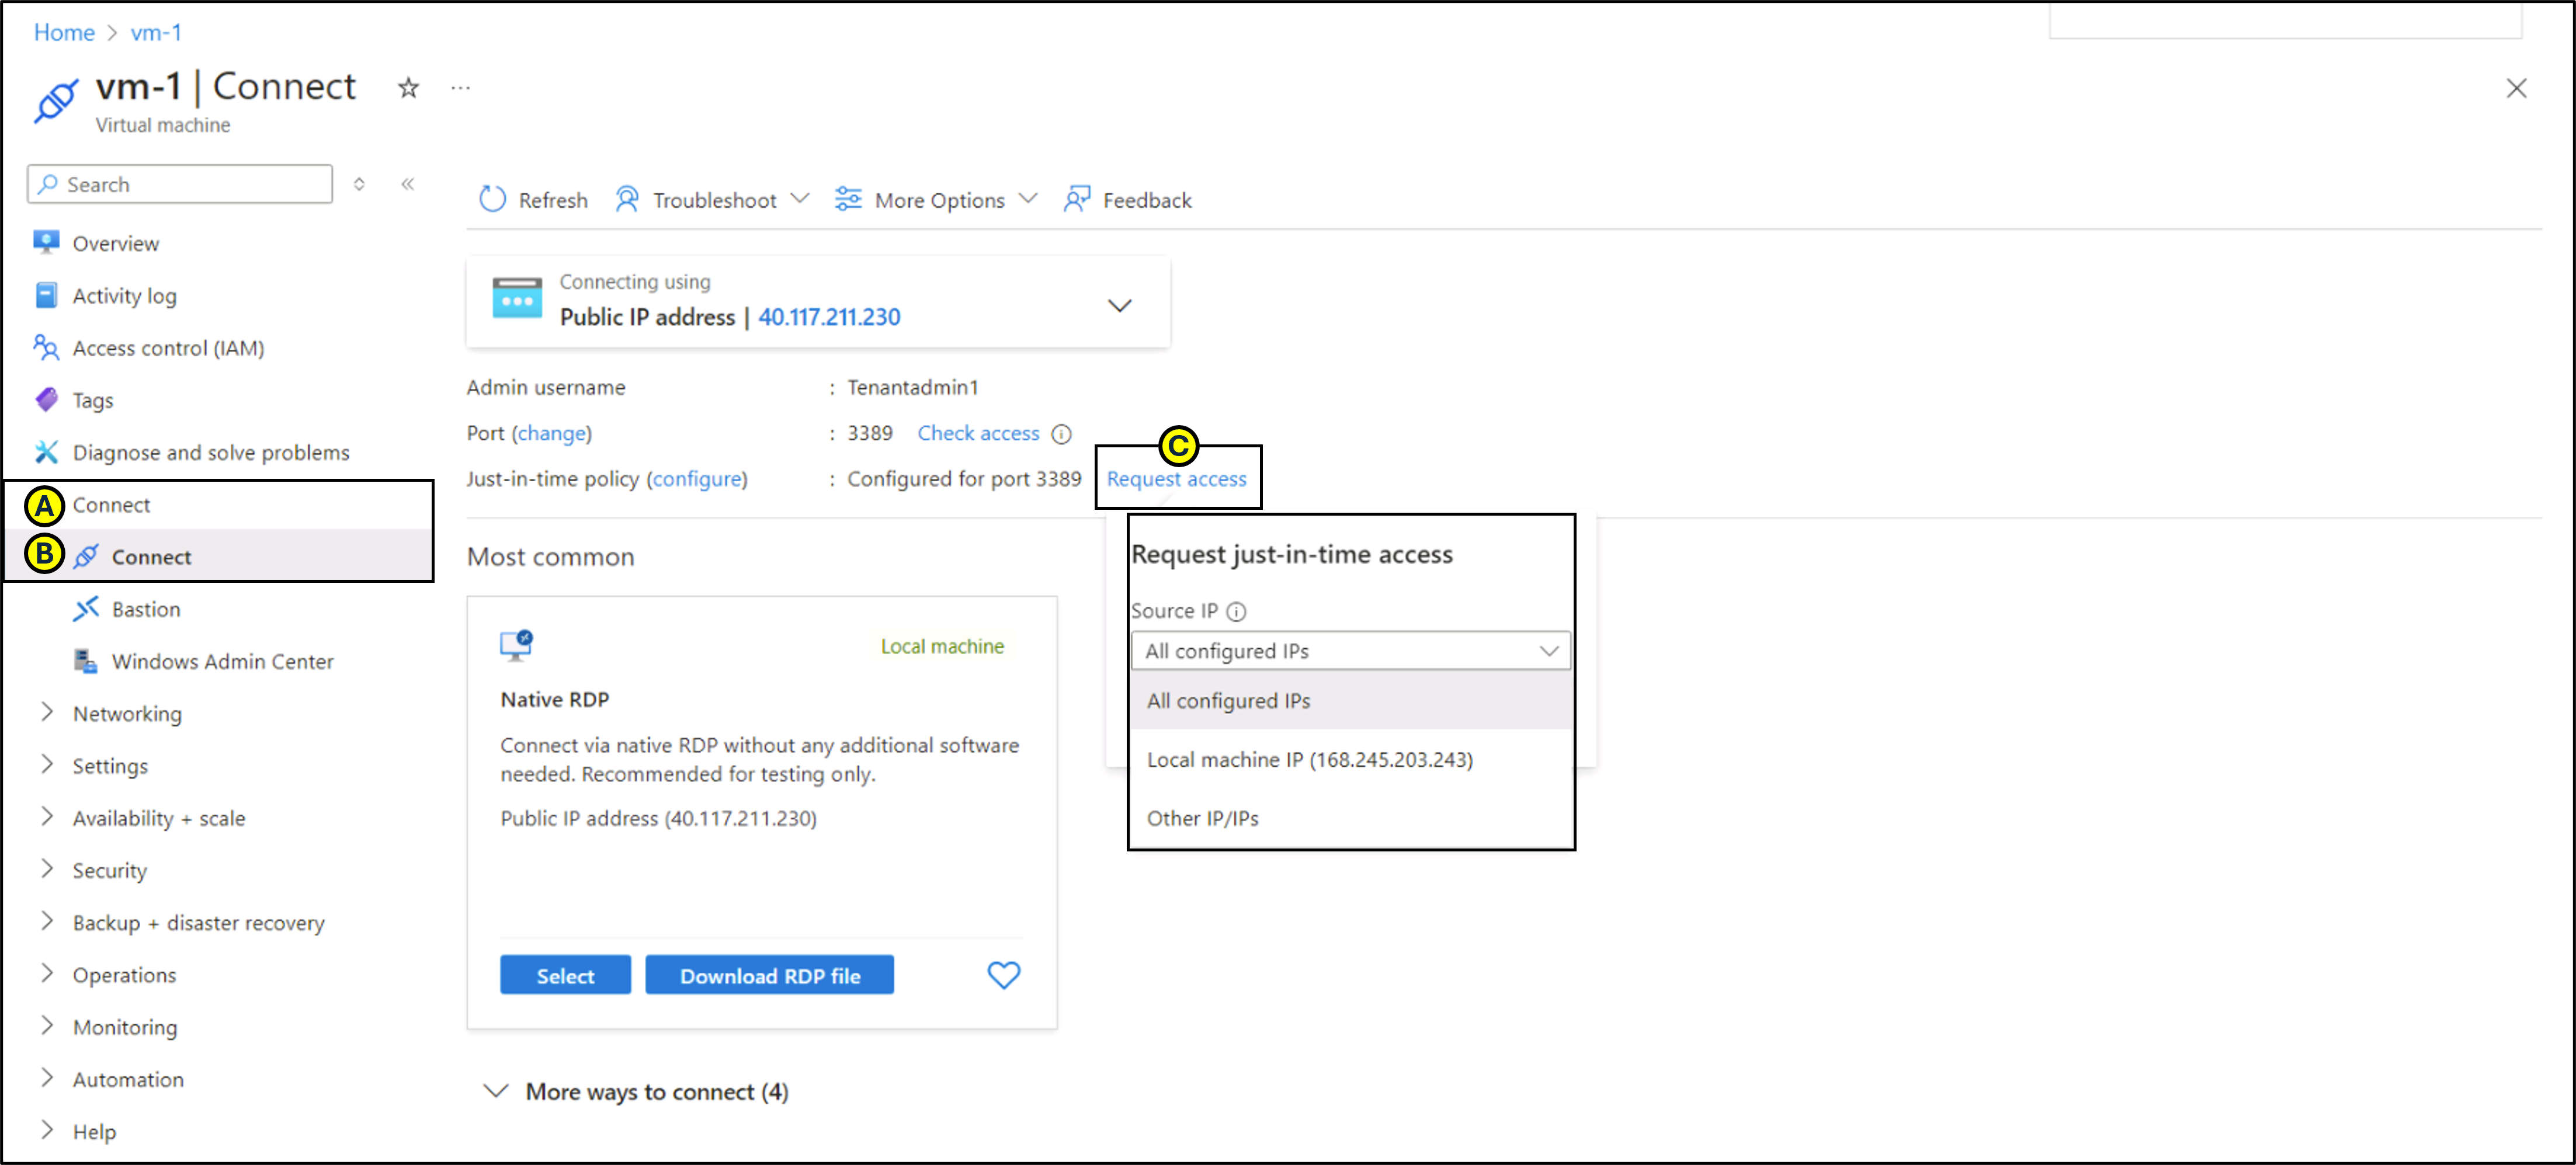This screenshot has height=1165, width=2576.
Task: Click the info icon next to Check access
Action: tap(1062, 434)
